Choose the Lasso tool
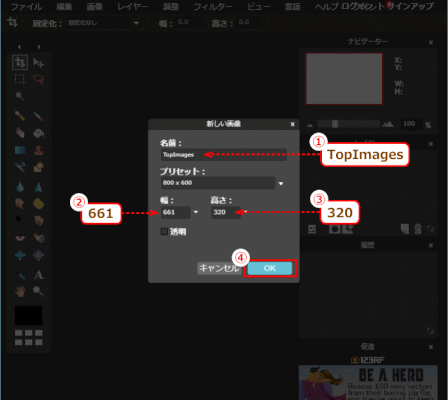 [38, 79]
